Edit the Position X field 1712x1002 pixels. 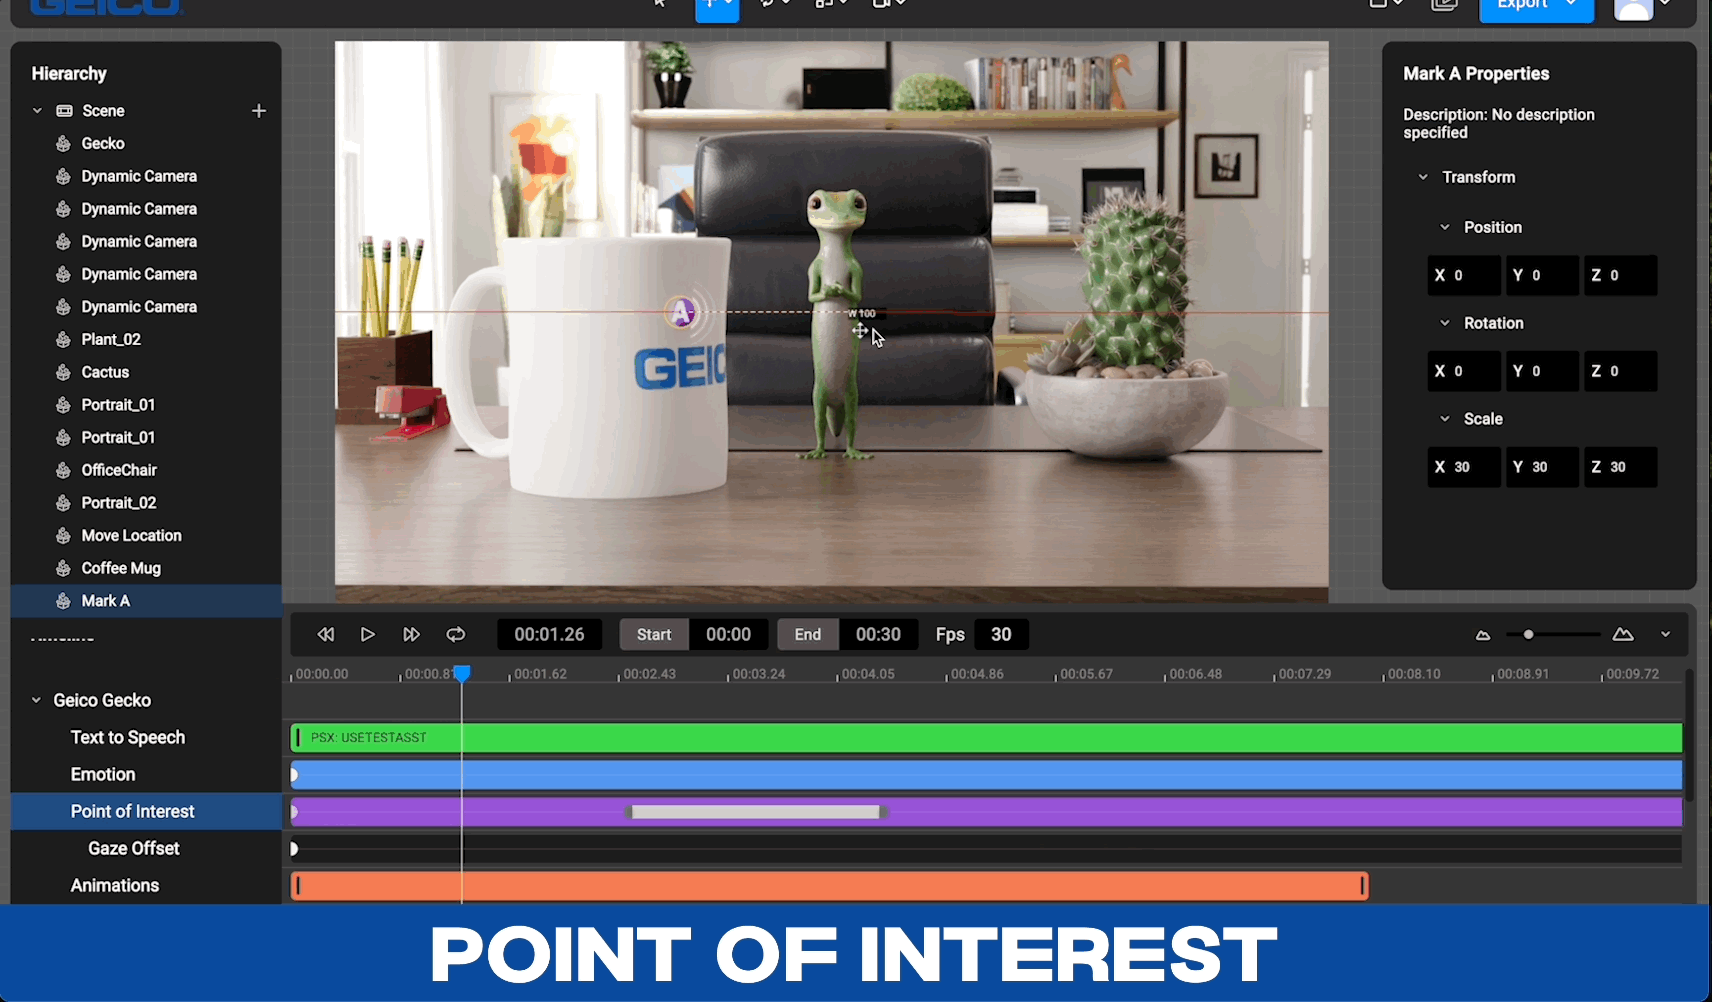point(1464,275)
